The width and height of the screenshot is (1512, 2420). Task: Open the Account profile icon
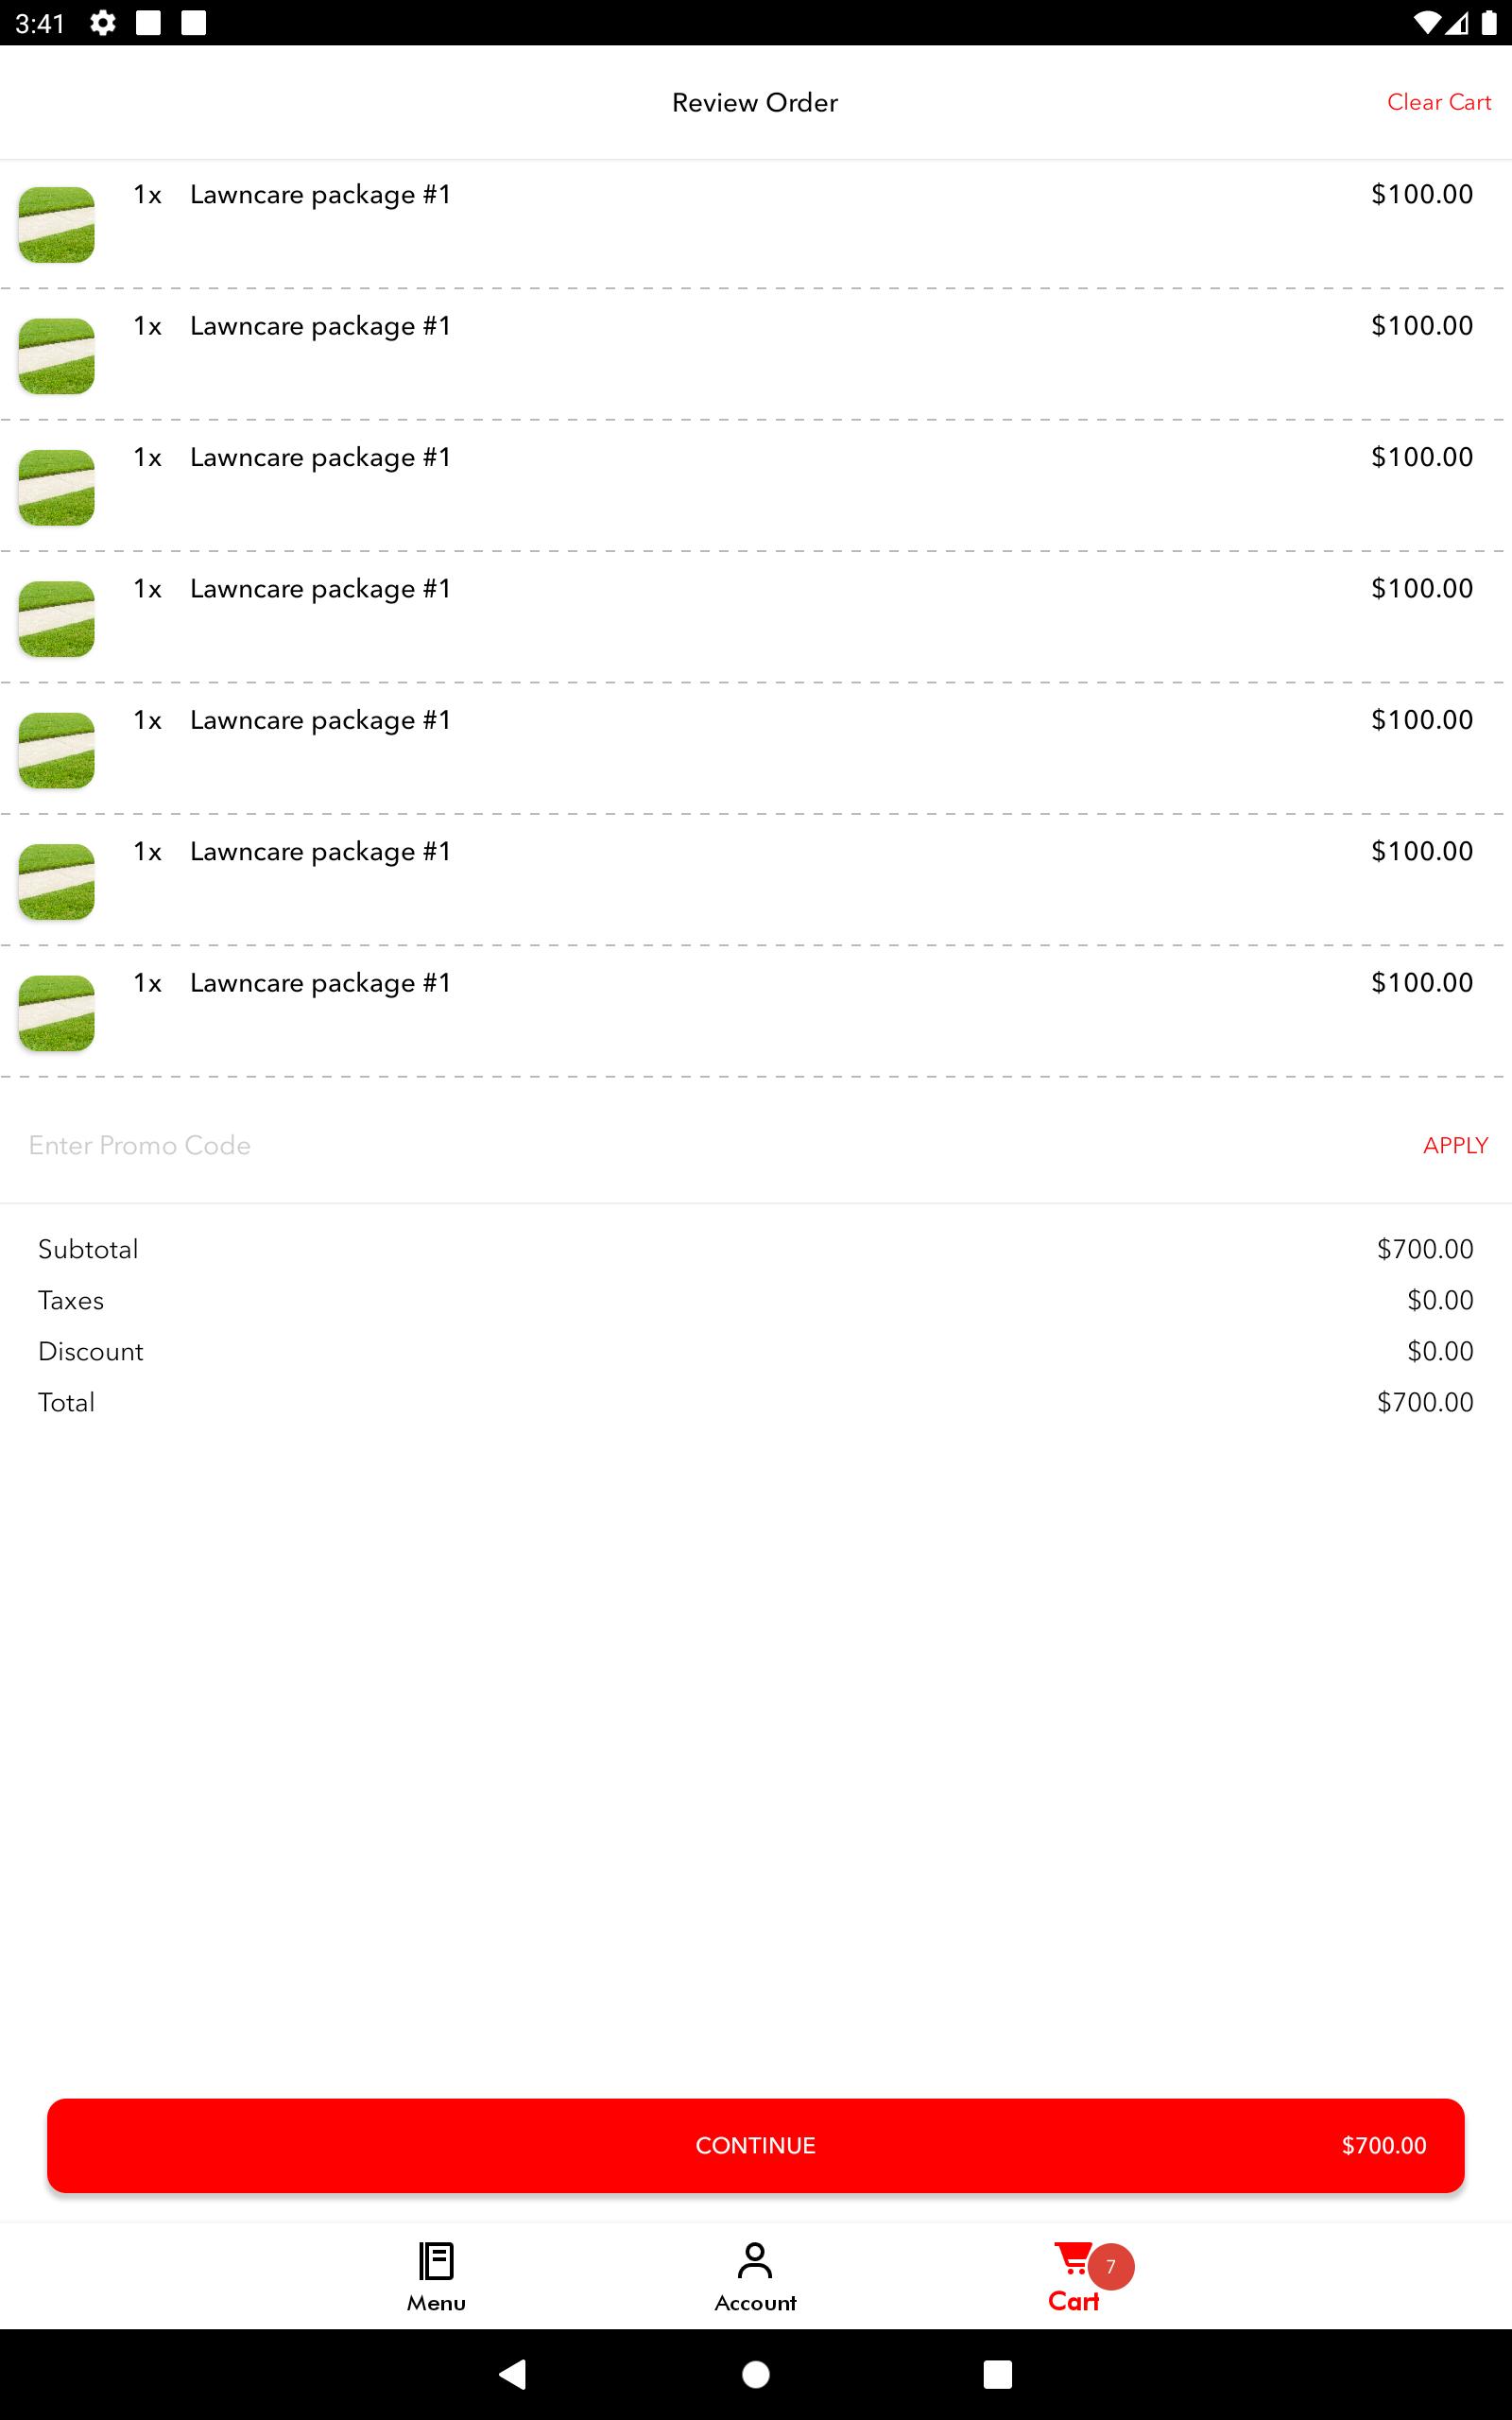tap(755, 2260)
